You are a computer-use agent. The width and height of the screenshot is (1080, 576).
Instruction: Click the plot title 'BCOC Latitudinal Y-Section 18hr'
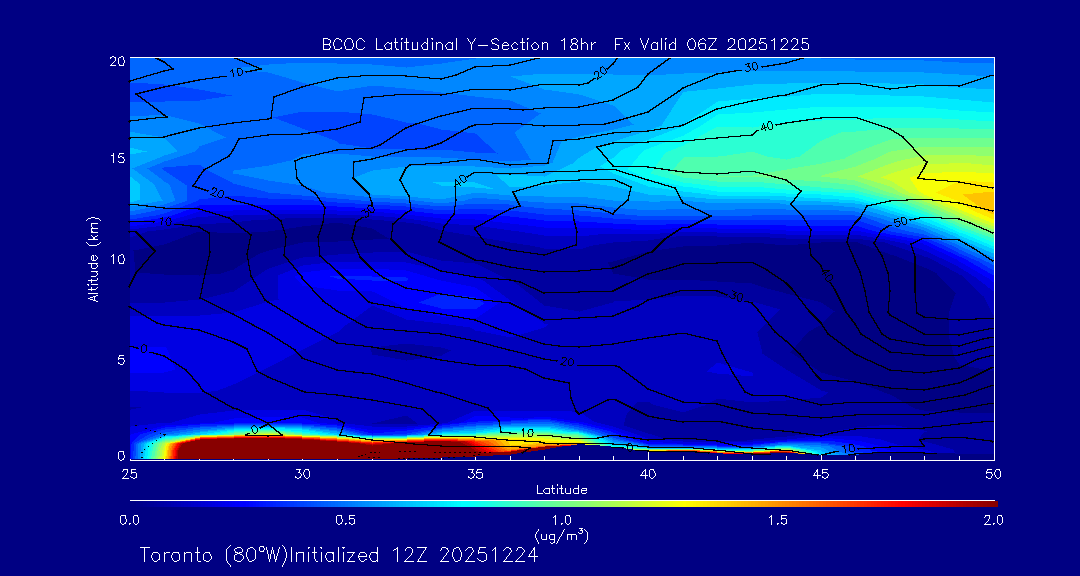click(x=461, y=45)
